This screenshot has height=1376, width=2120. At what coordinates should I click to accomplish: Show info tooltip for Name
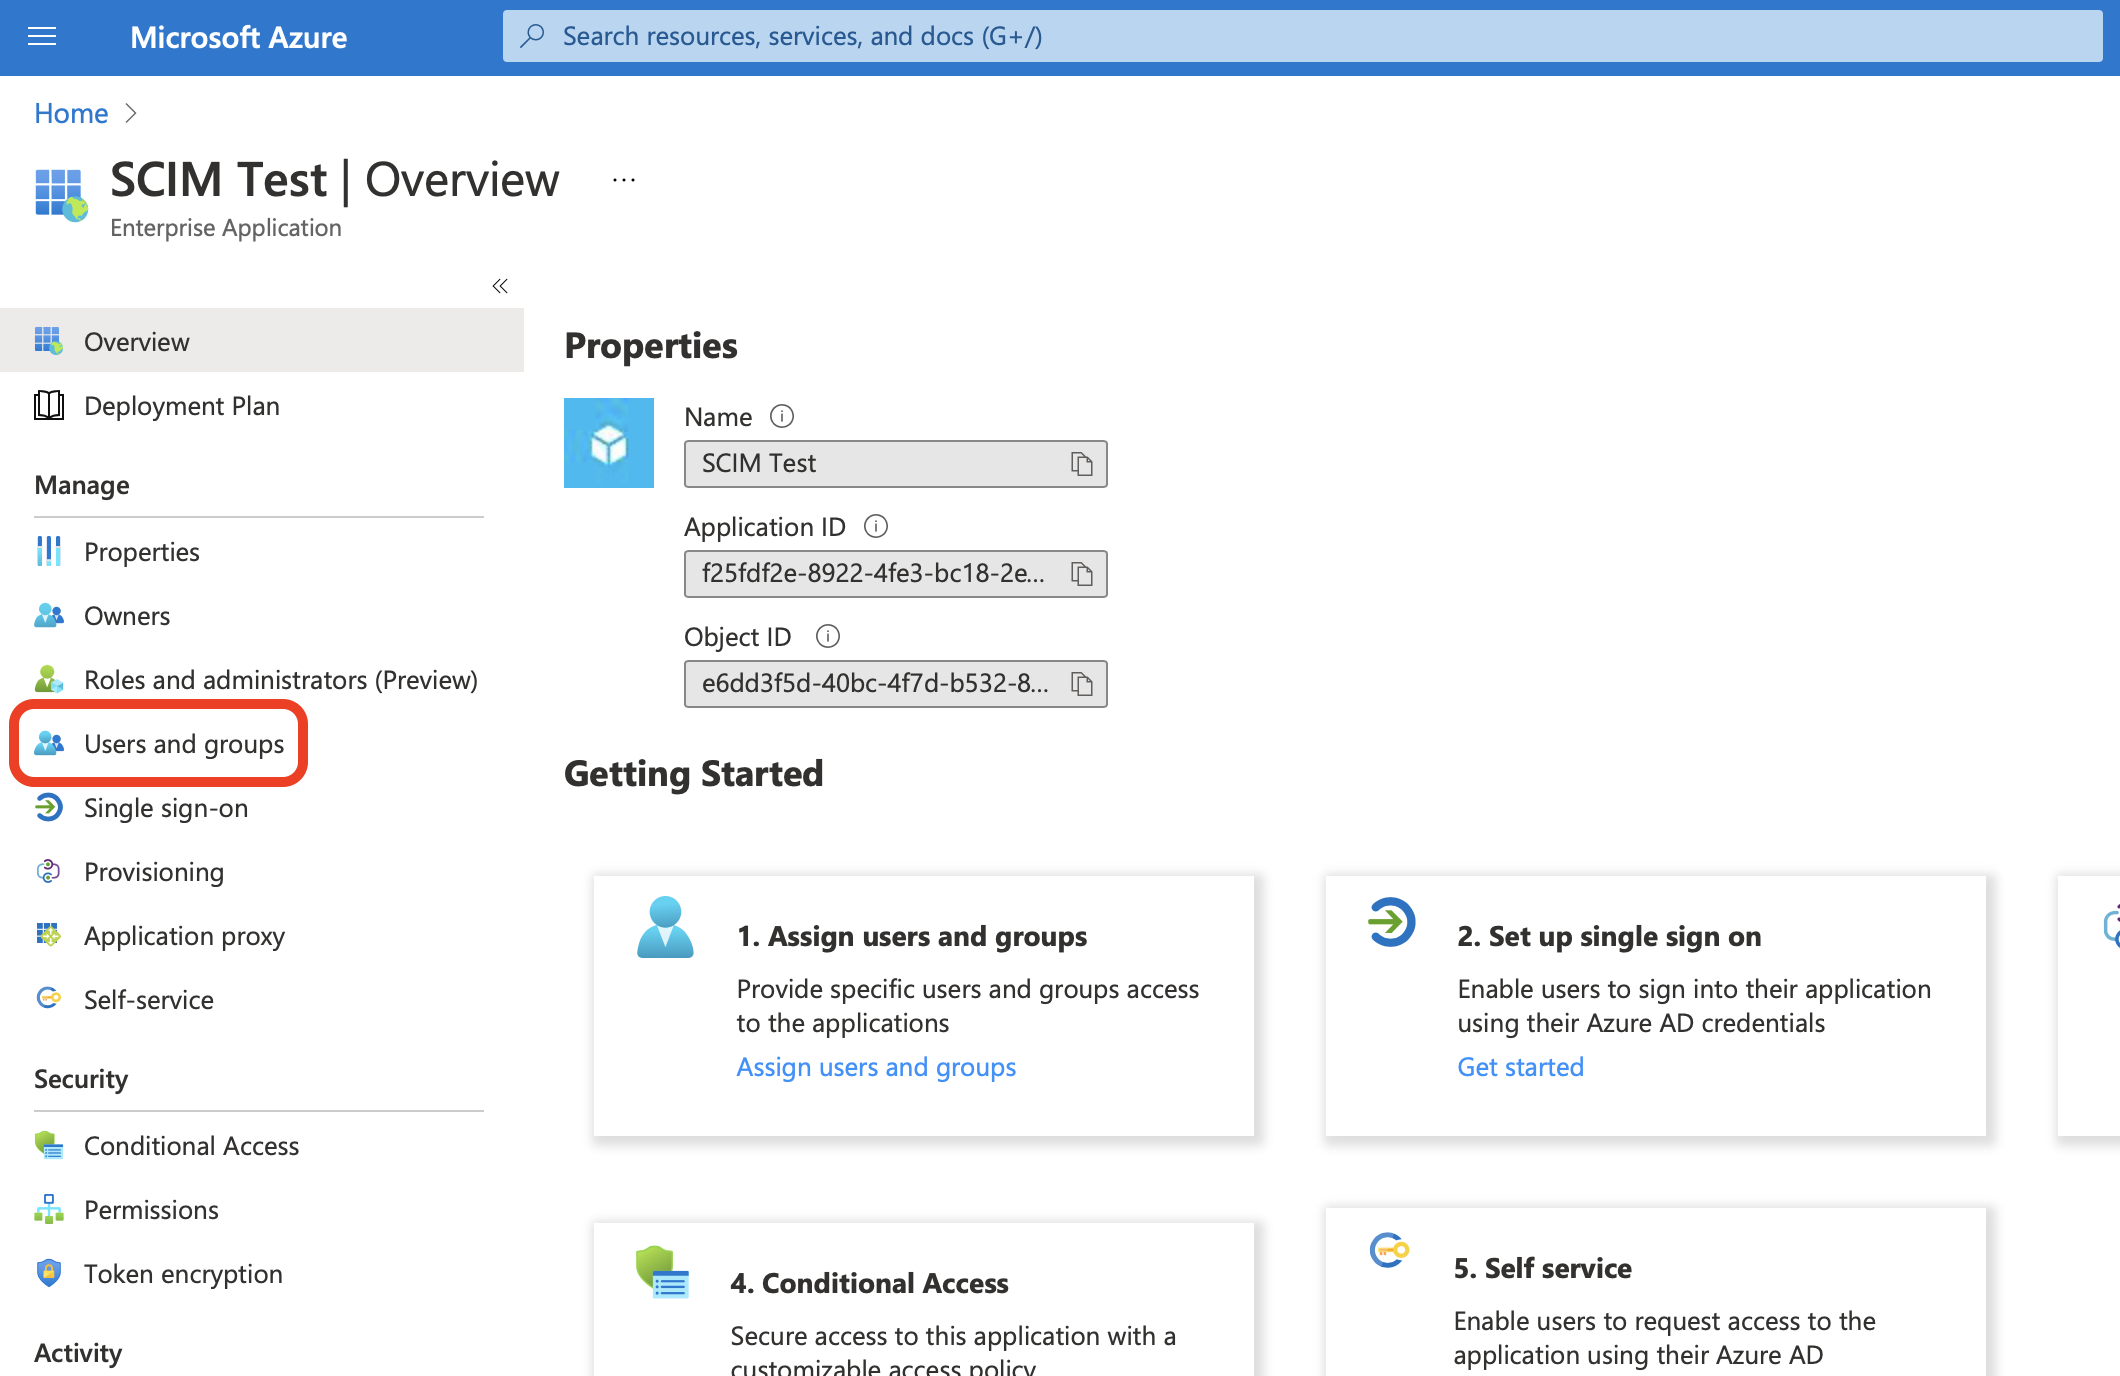click(782, 416)
